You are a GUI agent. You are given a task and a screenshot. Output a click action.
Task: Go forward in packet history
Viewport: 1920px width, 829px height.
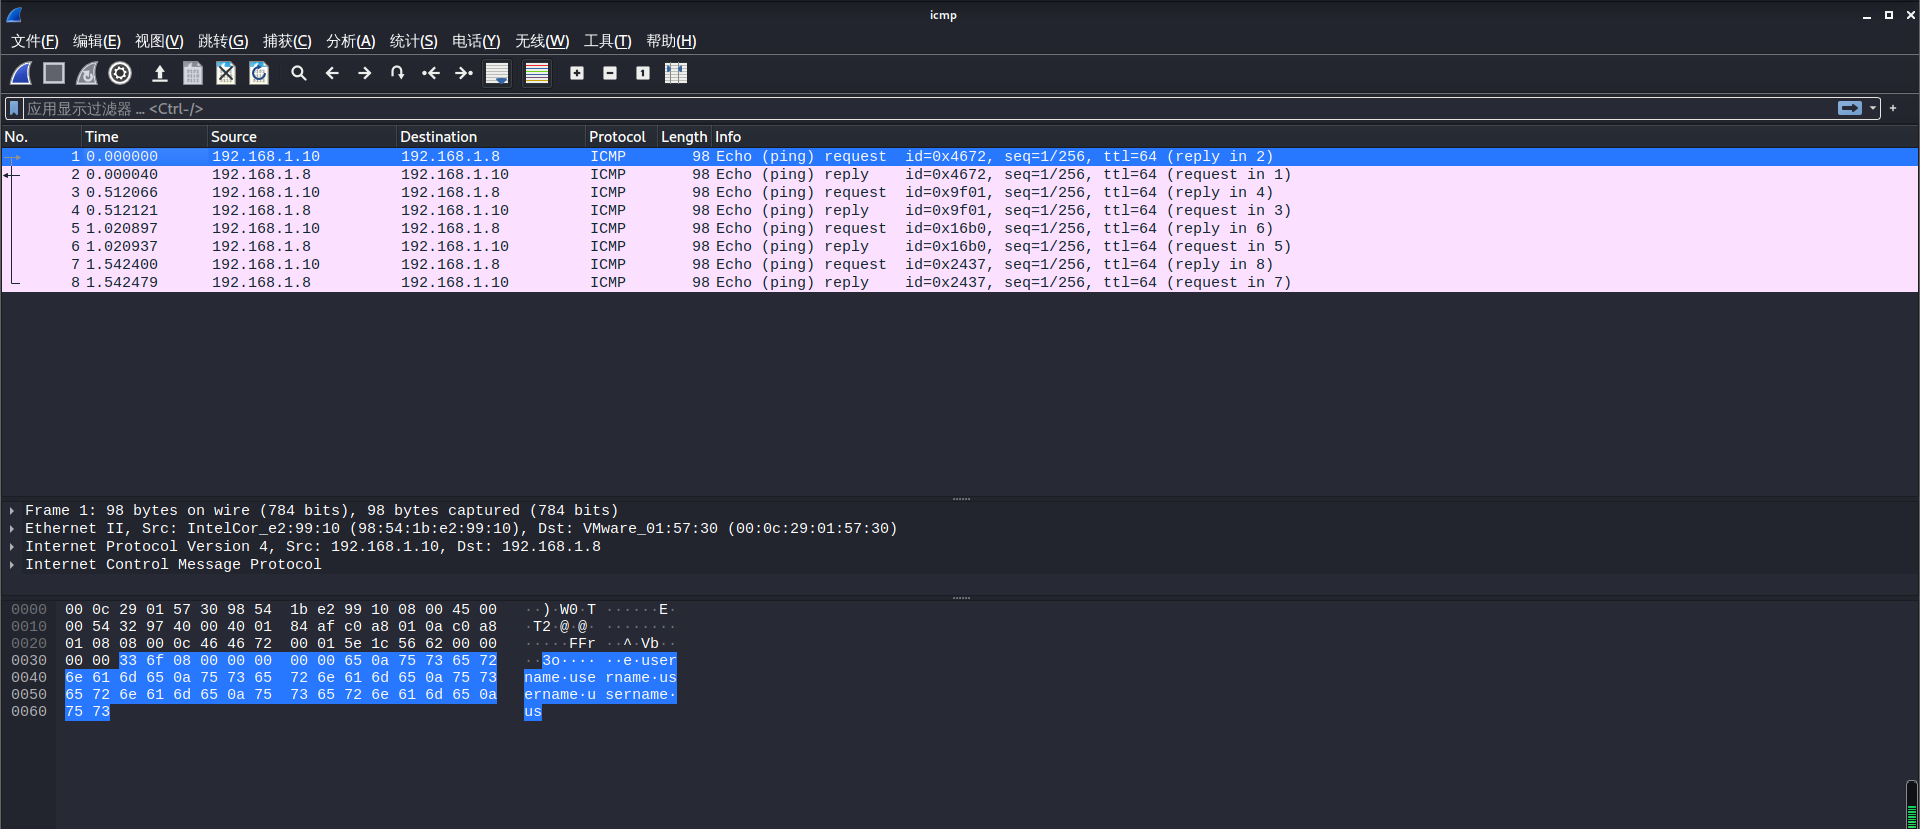pos(365,73)
